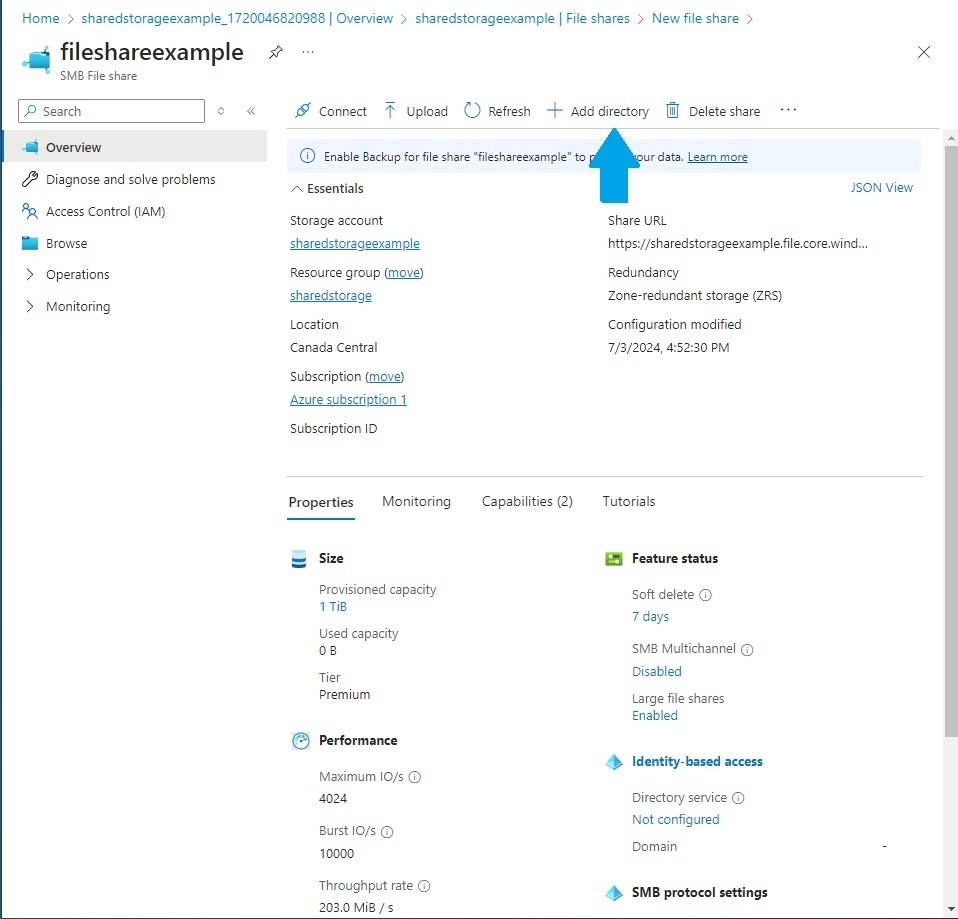Click the Diagnose and solve problems wrench icon
Screen dimensions: 958x919
click(x=30, y=179)
